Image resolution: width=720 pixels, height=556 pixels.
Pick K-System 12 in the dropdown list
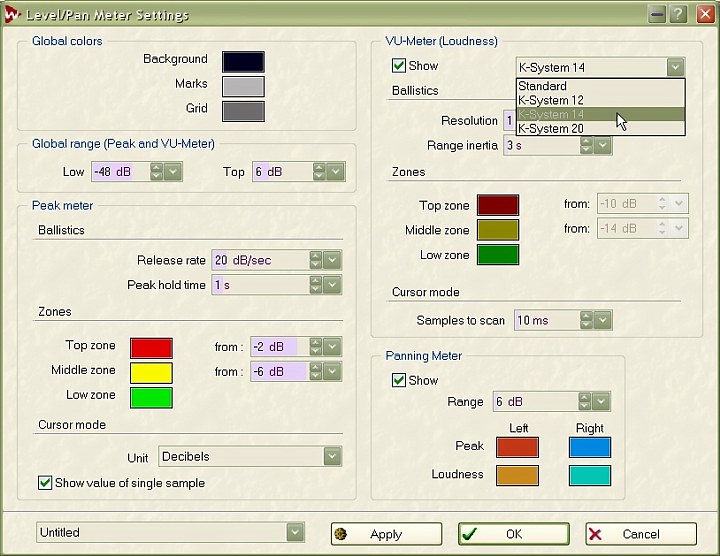[x=551, y=101]
